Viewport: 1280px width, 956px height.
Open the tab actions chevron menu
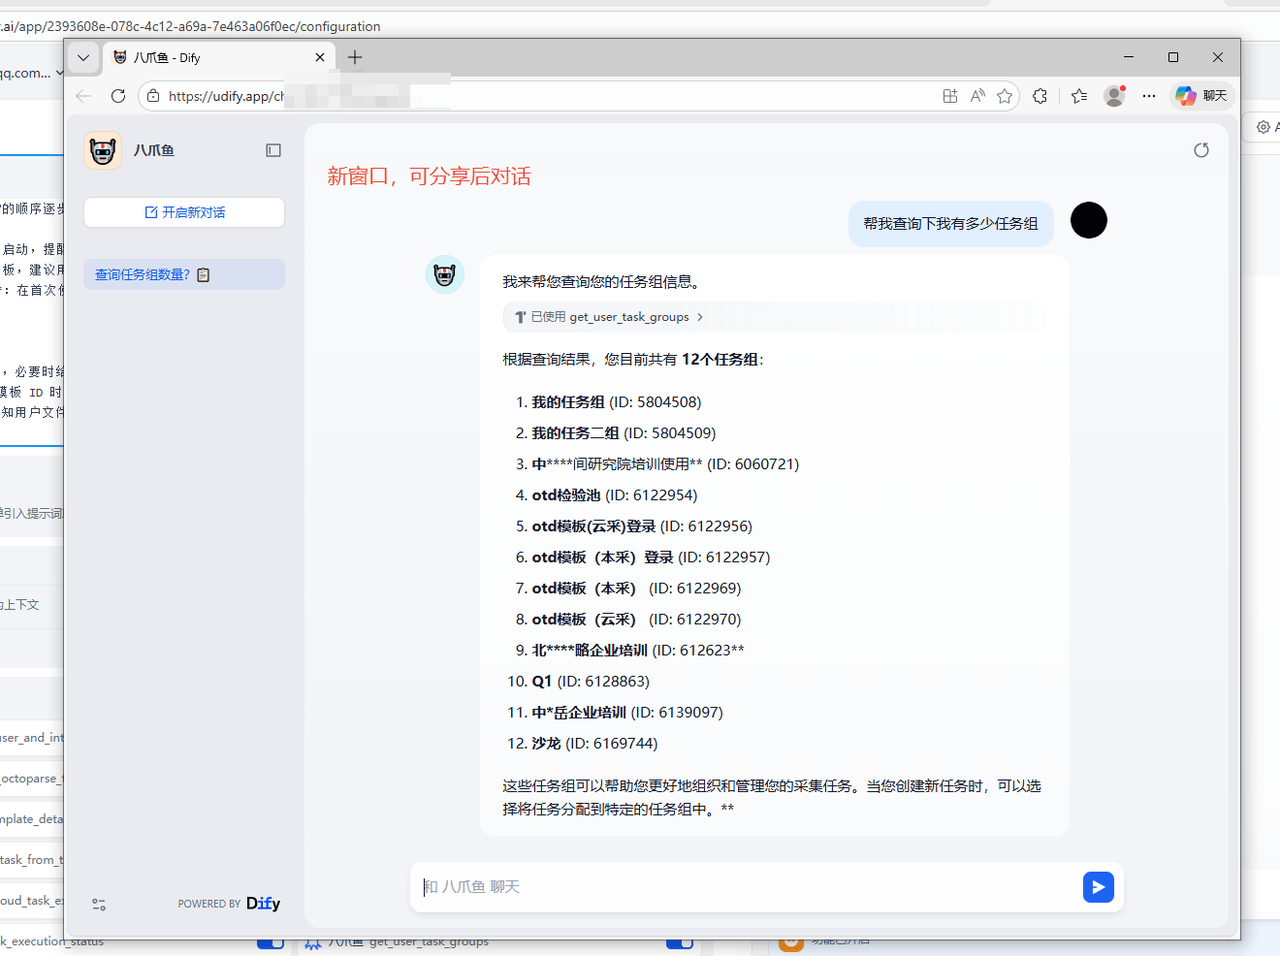coord(83,58)
